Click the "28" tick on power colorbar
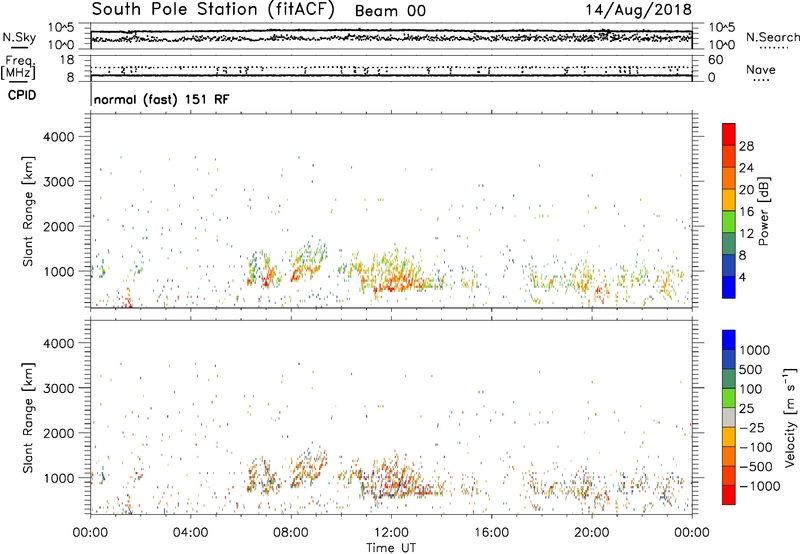Screen dimensions: 800x554 coord(746,146)
